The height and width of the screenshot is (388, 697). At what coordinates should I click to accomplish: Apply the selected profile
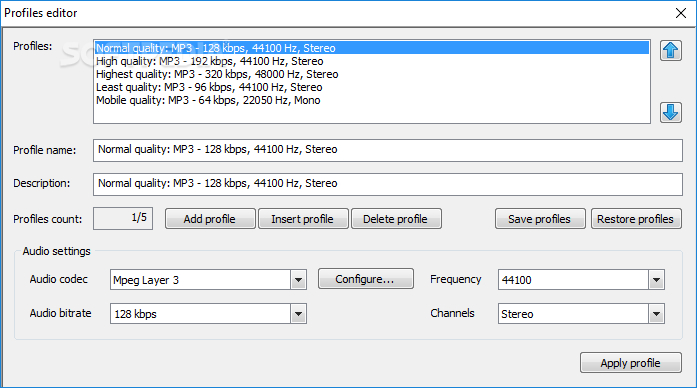630,363
